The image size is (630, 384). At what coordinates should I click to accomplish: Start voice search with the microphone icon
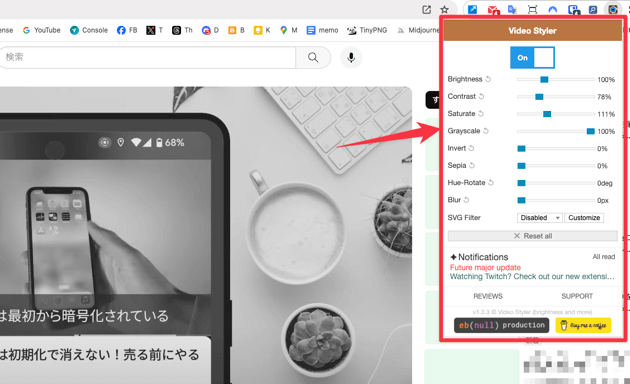click(x=351, y=57)
